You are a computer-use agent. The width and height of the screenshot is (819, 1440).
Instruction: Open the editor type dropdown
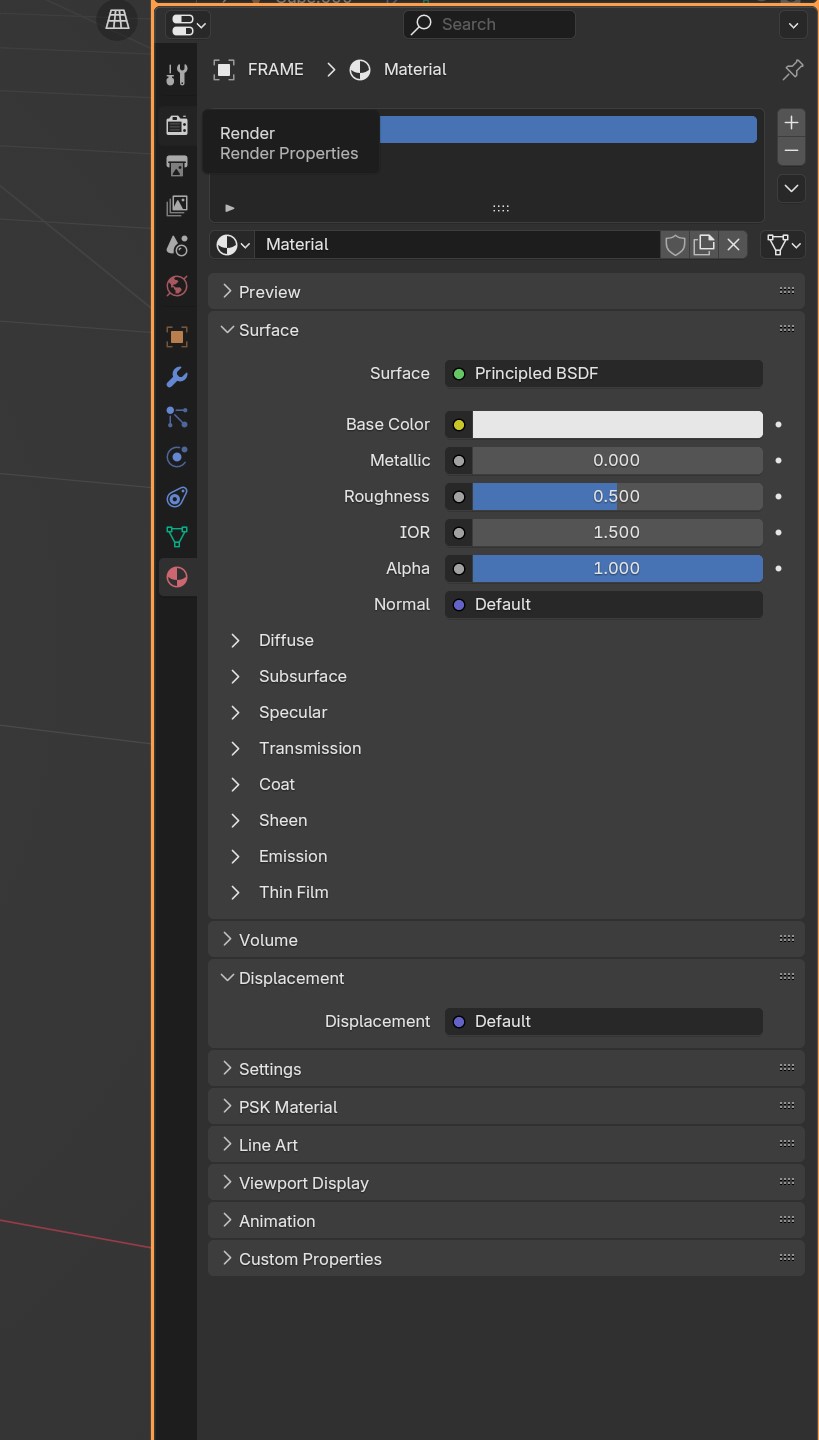189,24
